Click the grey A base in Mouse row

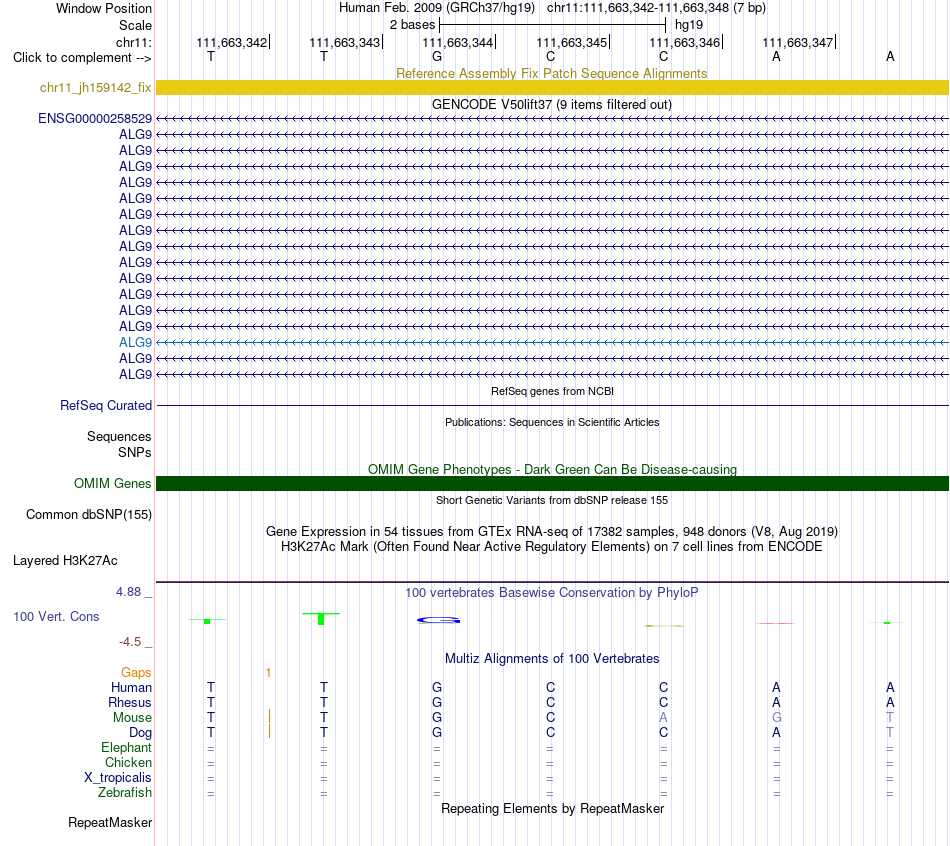[663, 718]
